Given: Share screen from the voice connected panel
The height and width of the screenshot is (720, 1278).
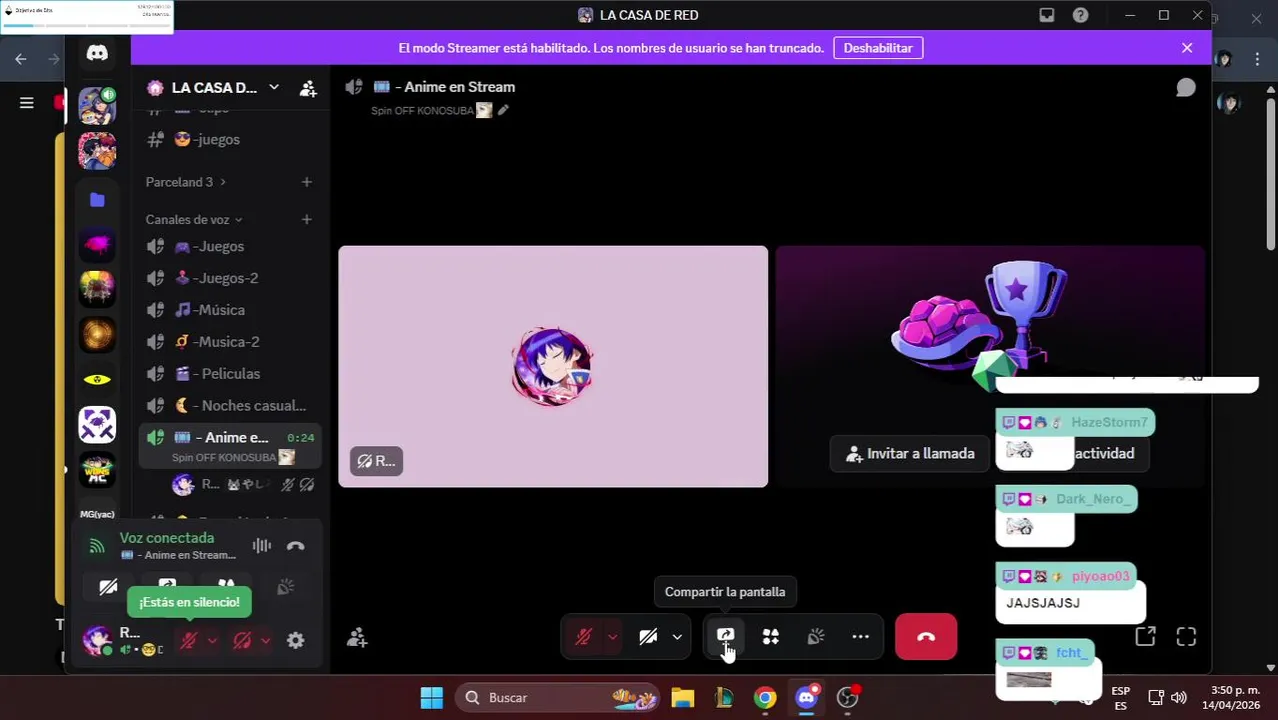Looking at the screenshot, I should 167,586.
